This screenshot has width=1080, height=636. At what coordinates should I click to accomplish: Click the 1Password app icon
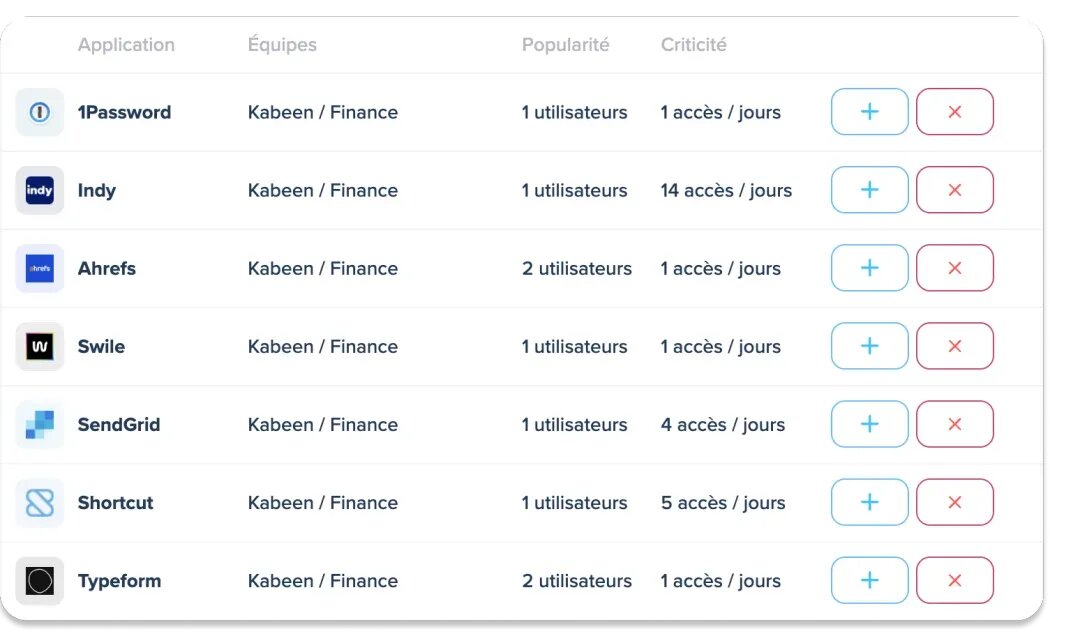point(40,112)
